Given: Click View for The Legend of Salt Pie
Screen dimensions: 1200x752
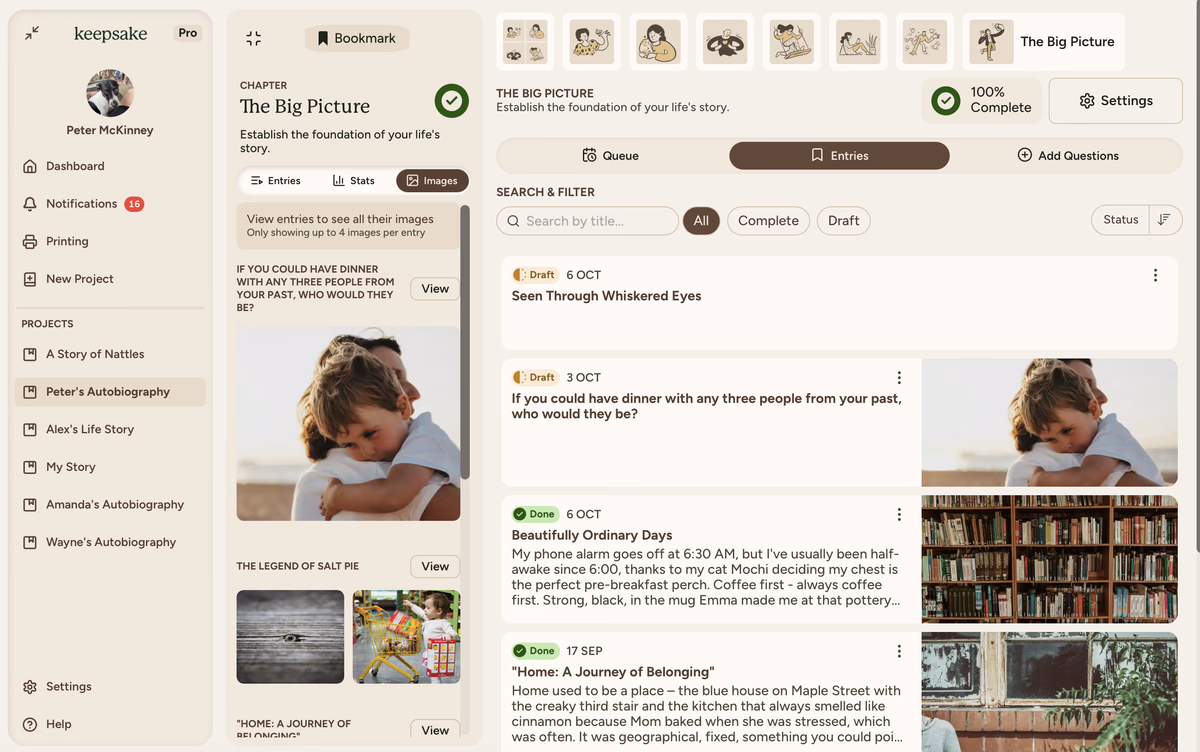Looking at the screenshot, I should click(435, 566).
